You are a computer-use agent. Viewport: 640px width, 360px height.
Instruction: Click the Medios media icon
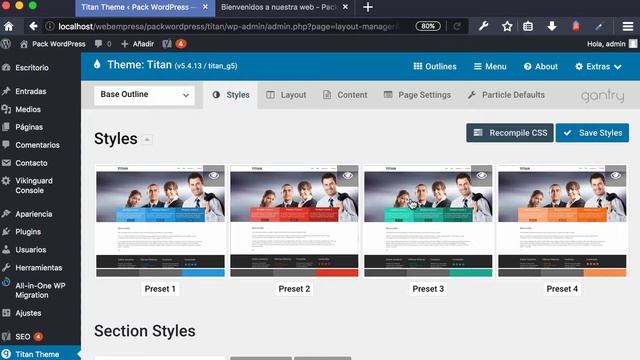[x=6, y=109]
